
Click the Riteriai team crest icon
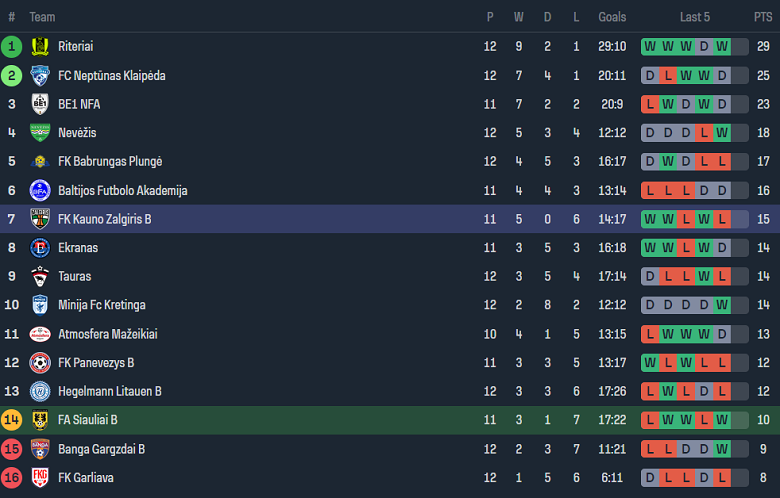pyautogui.click(x=40, y=46)
